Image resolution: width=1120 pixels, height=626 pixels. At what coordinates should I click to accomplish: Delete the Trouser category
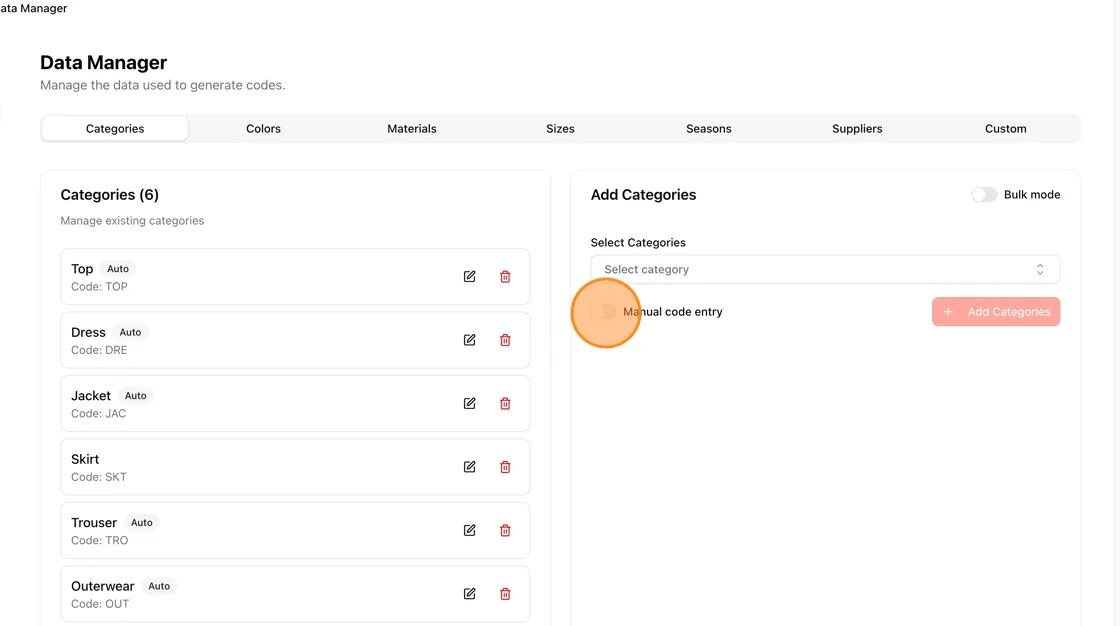pos(505,530)
